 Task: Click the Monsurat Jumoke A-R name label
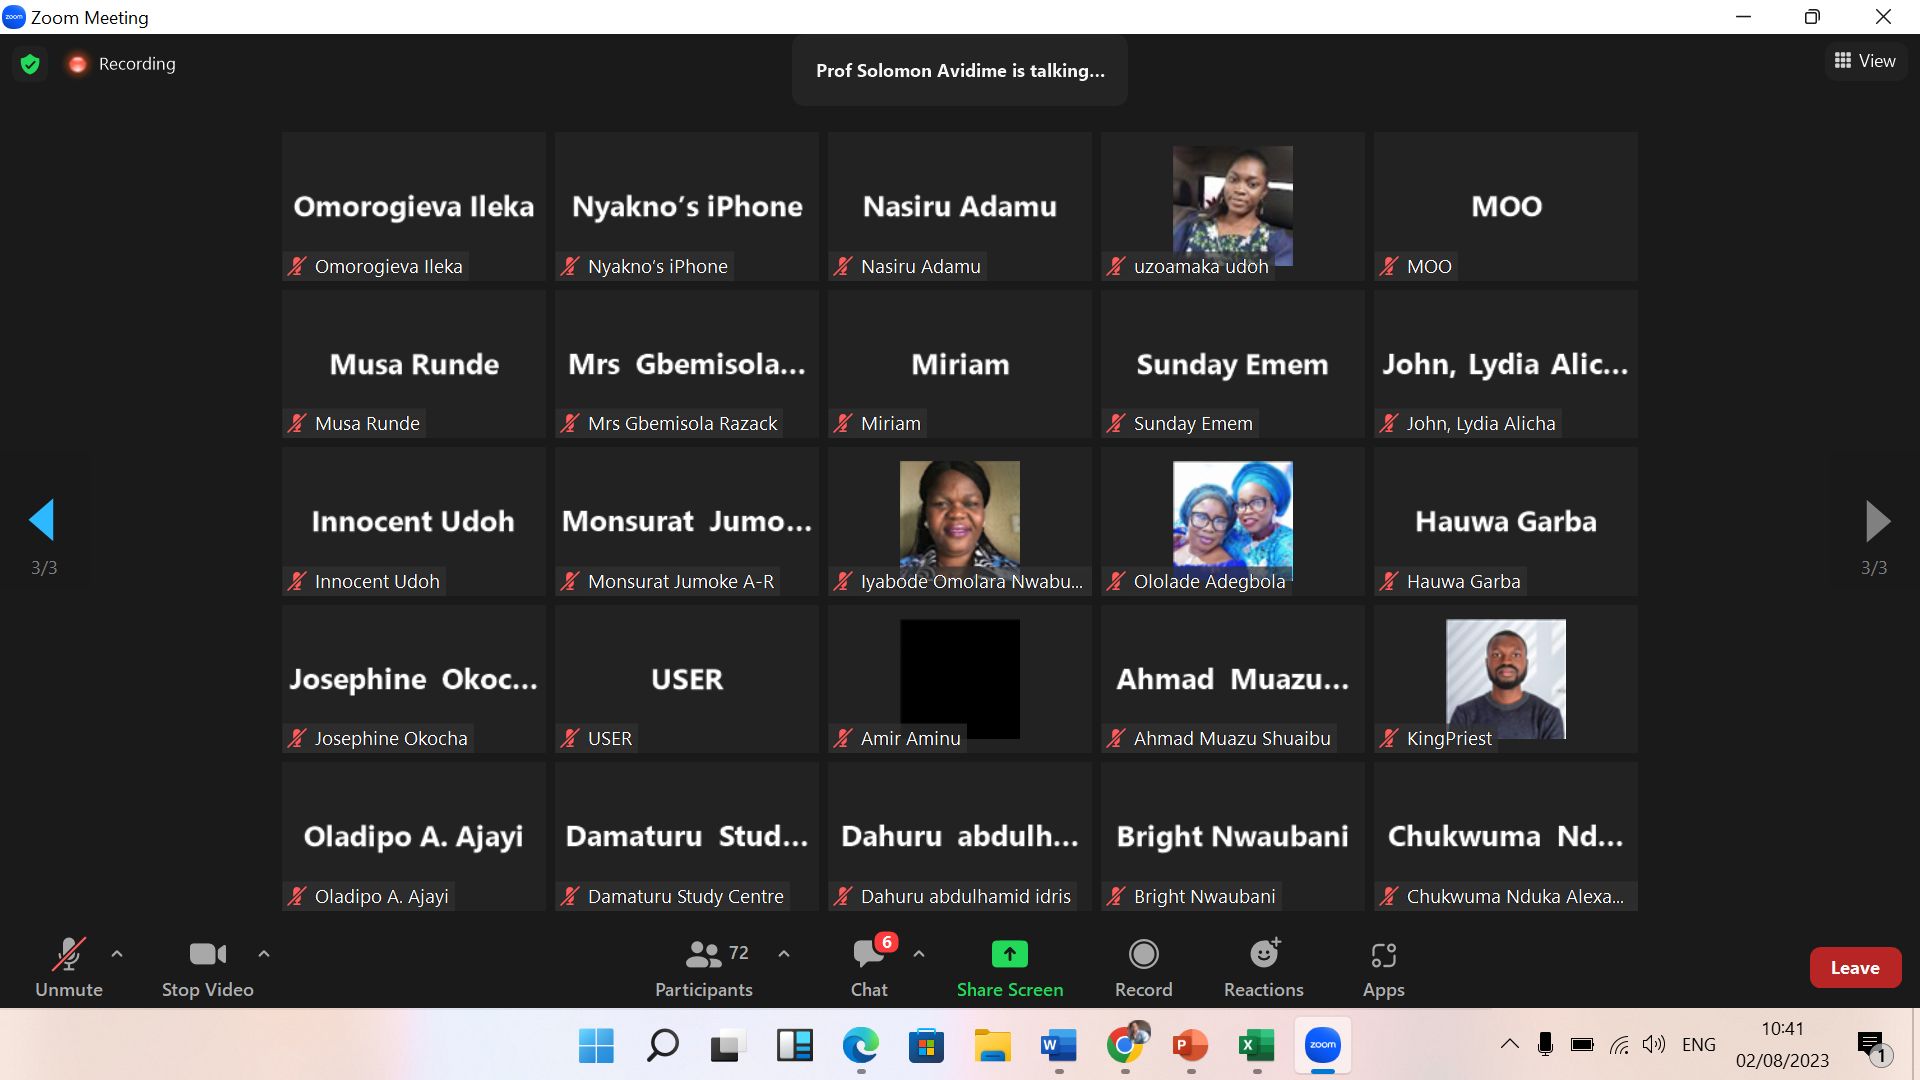point(681,581)
